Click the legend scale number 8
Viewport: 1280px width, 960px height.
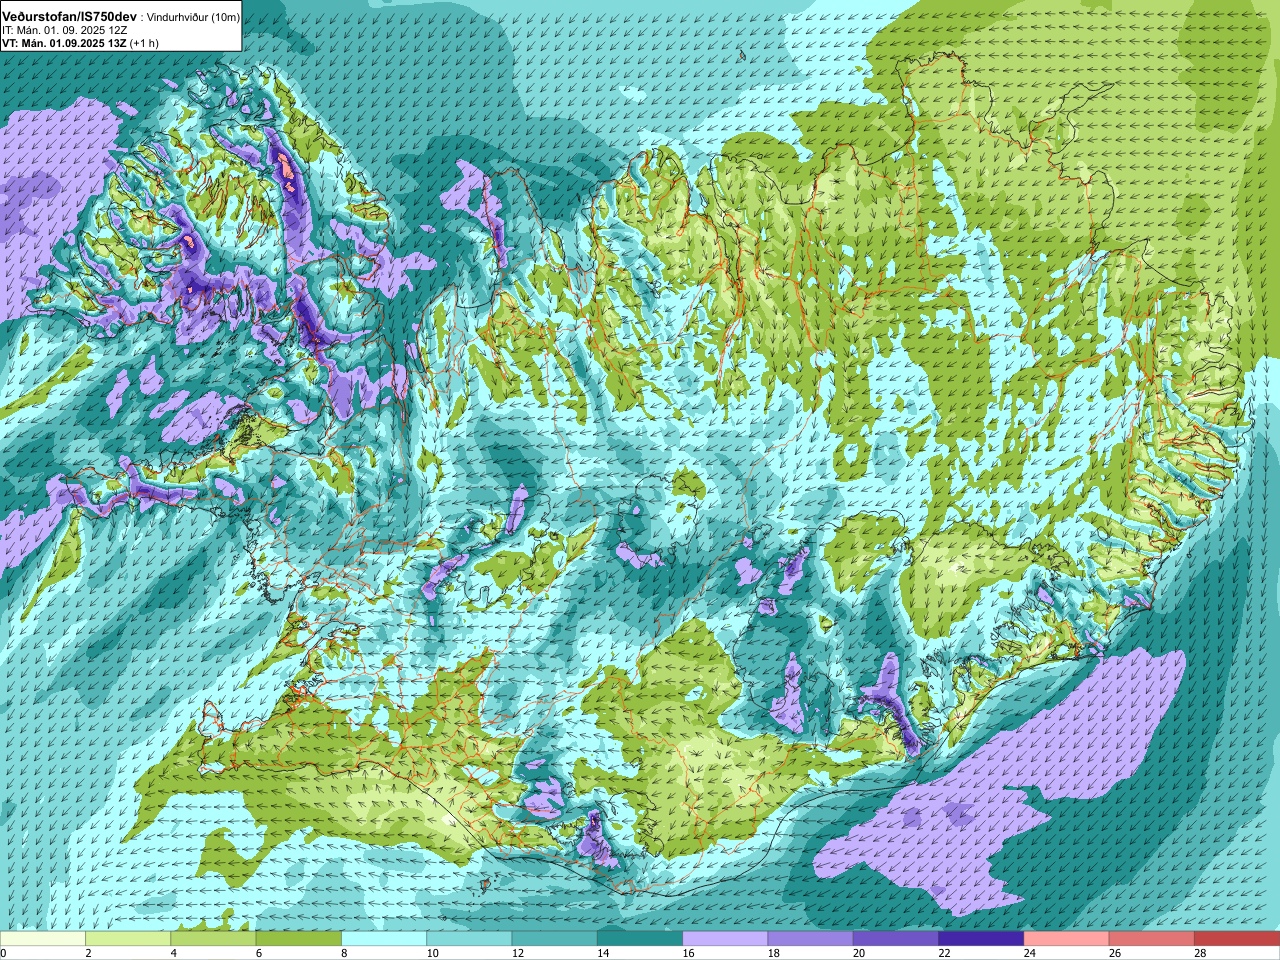click(x=344, y=953)
